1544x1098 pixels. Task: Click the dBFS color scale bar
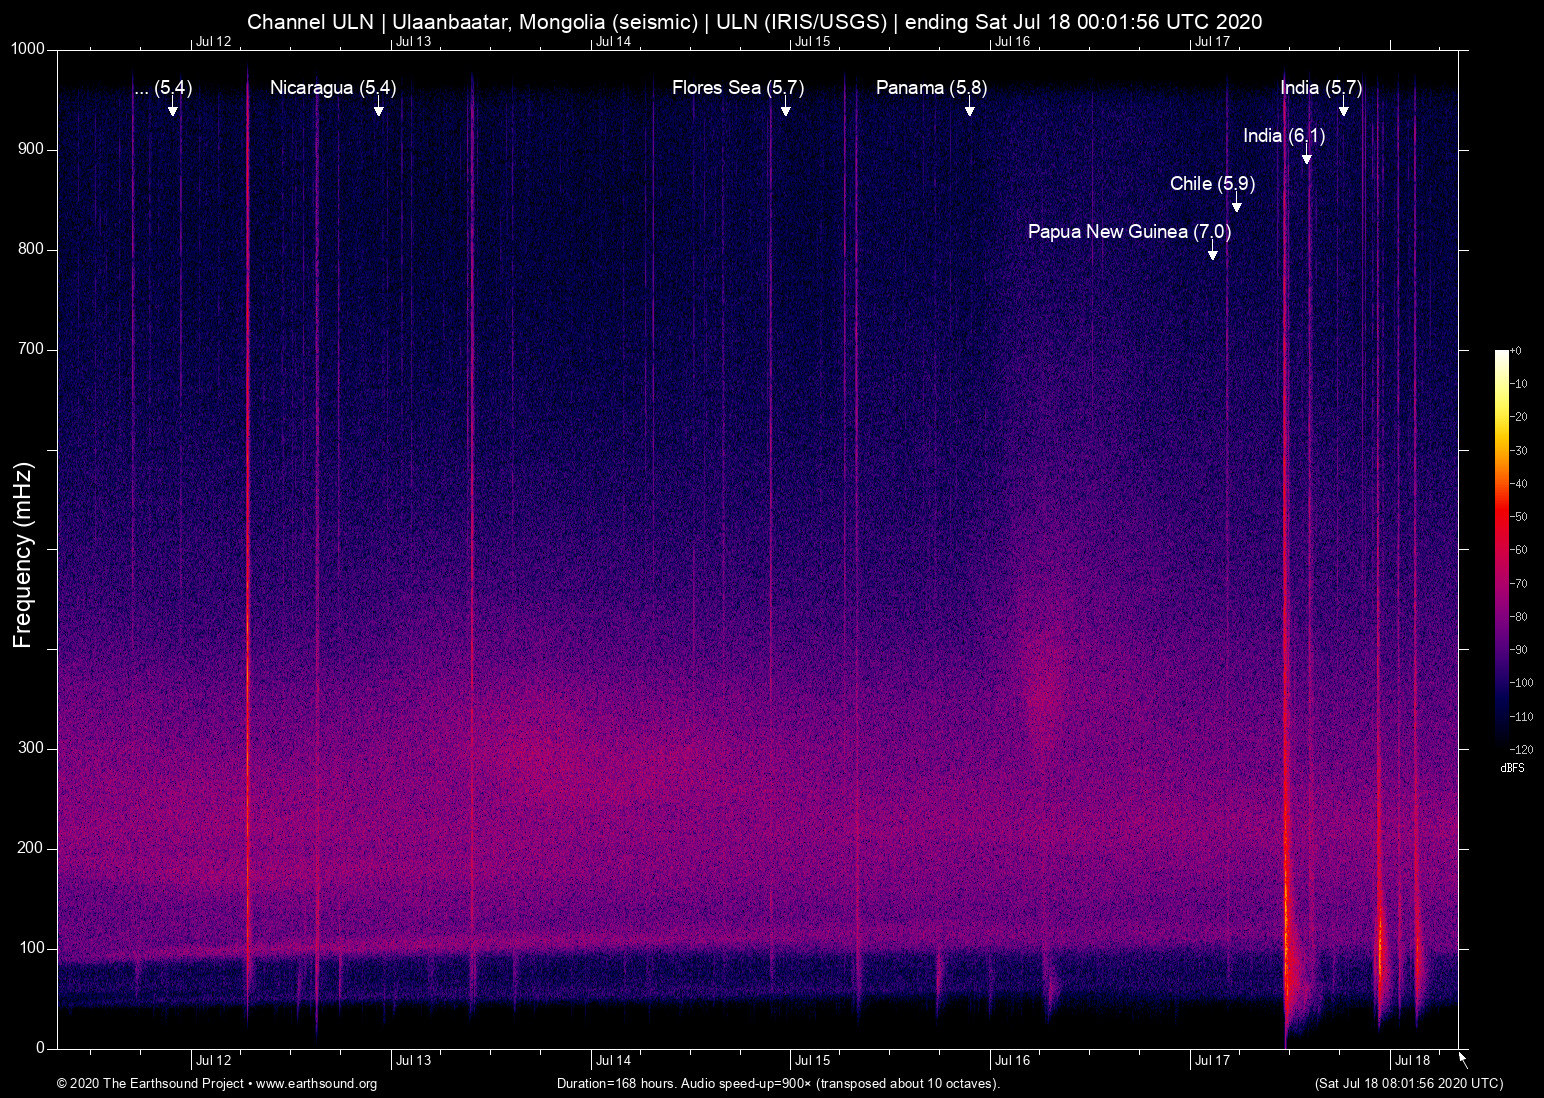1502,548
